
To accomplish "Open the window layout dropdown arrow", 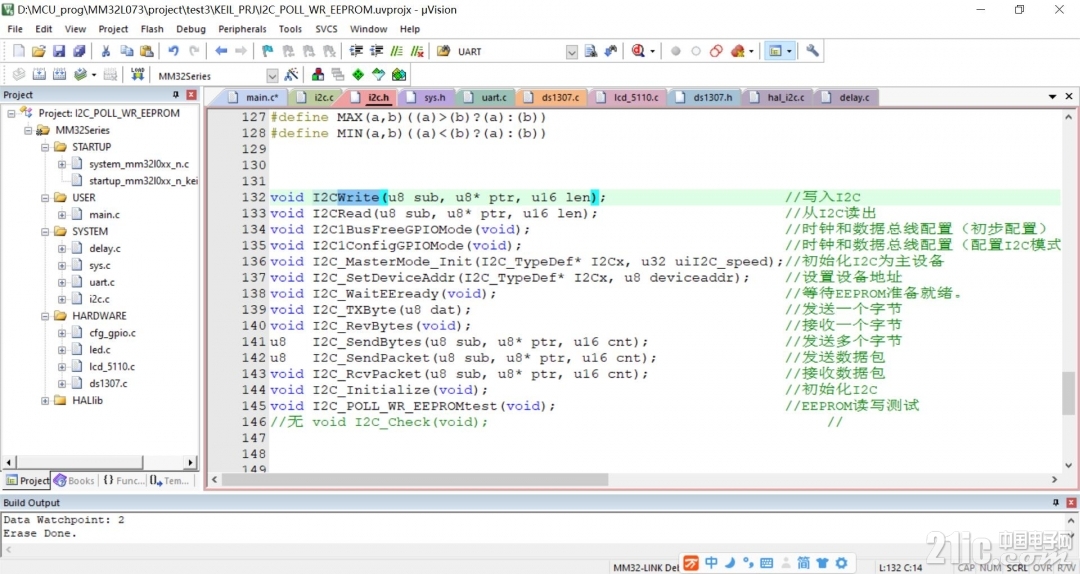I will (x=789, y=51).
